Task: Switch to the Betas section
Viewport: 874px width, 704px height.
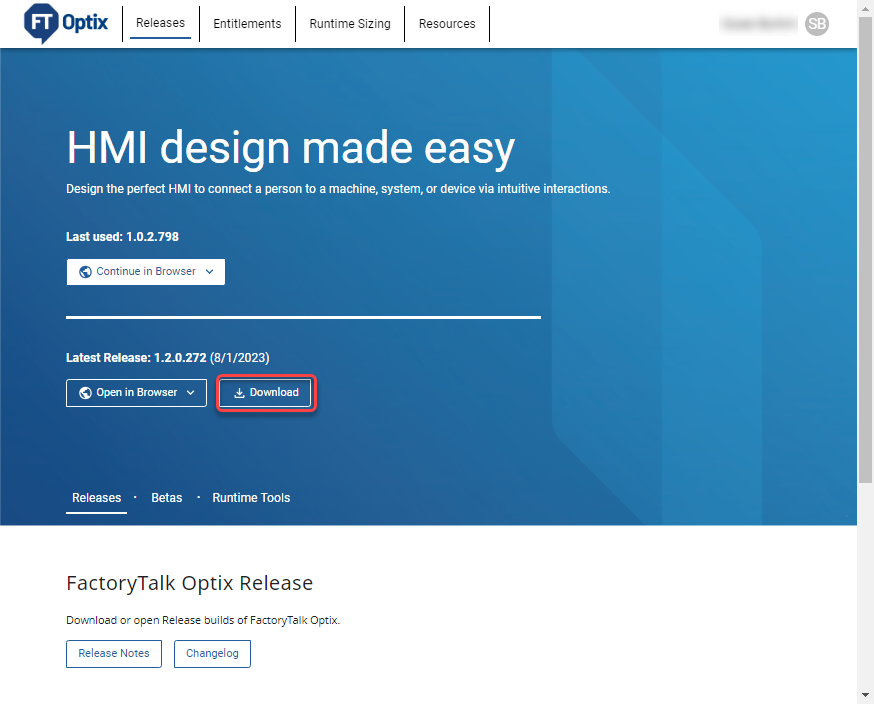Action: point(167,498)
